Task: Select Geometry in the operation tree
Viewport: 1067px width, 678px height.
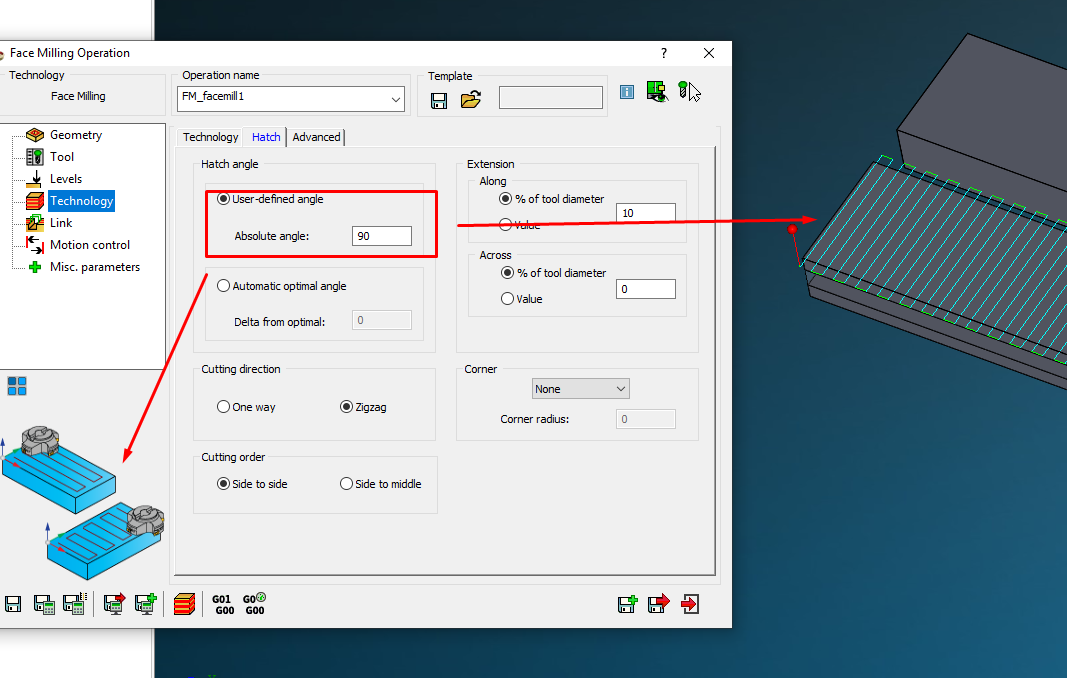Action: coord(76,135)
